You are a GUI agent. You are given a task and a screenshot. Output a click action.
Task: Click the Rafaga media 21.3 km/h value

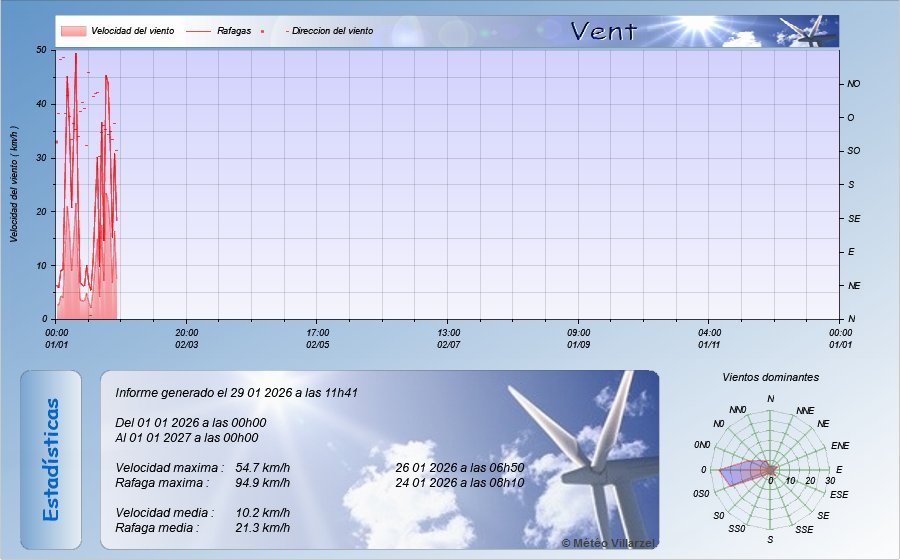point(263,527)
